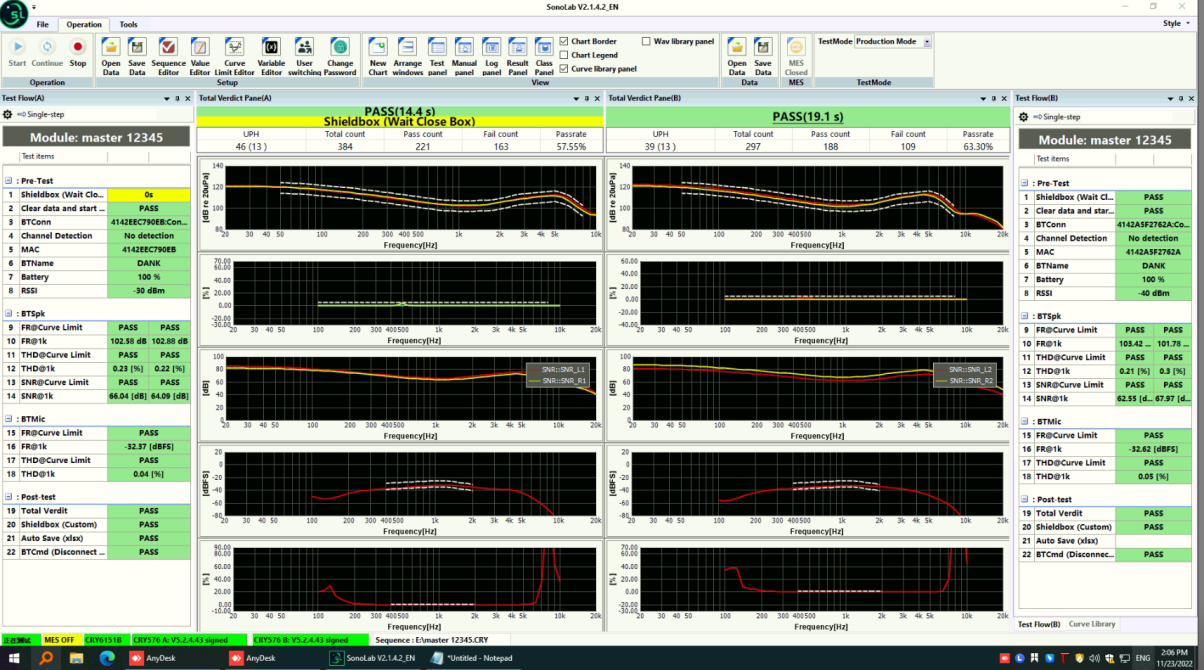Open the Sequence Editor

[168, 52]
